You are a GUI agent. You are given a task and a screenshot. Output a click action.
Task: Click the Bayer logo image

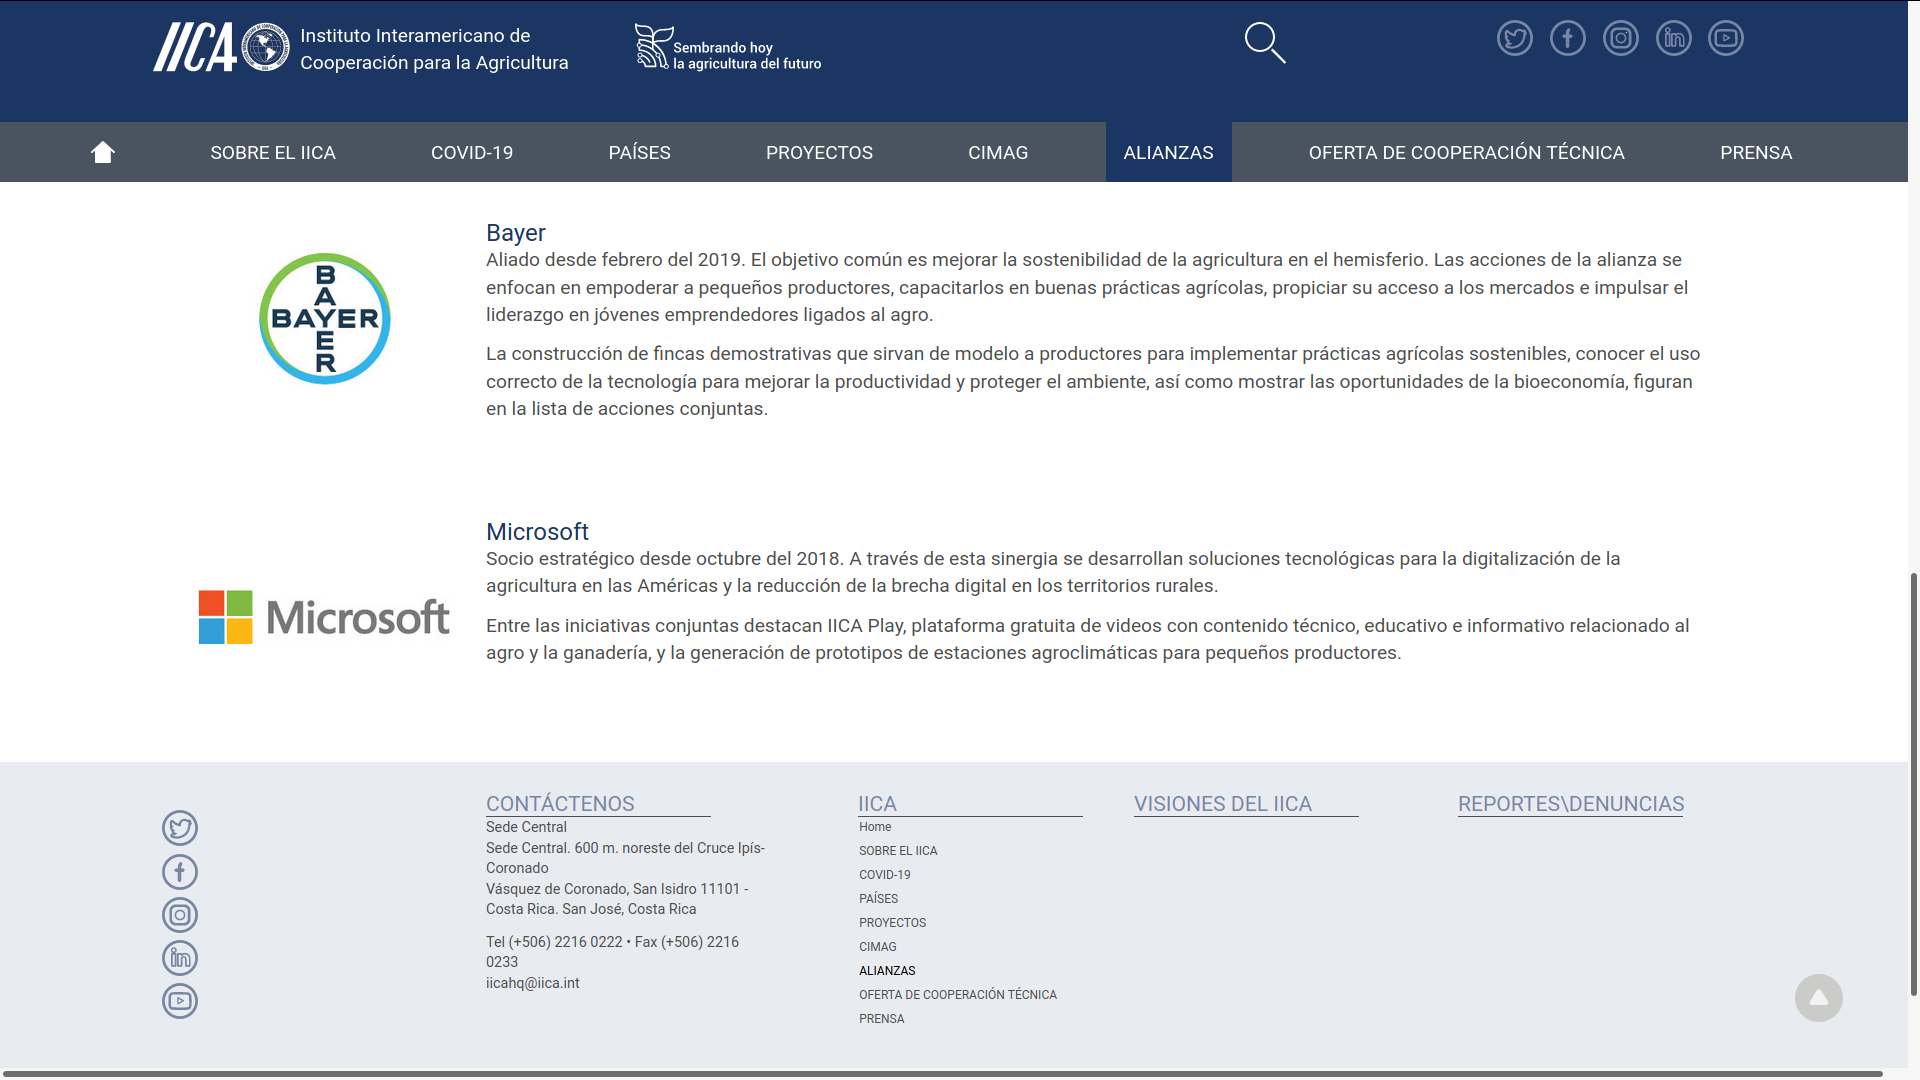coord(325,318)
